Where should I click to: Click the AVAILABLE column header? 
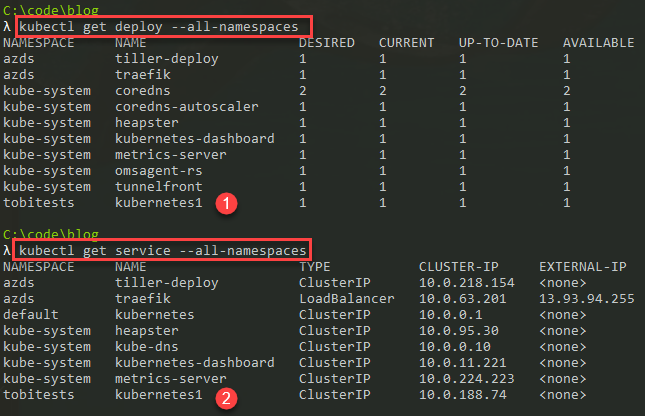[598, 43]
